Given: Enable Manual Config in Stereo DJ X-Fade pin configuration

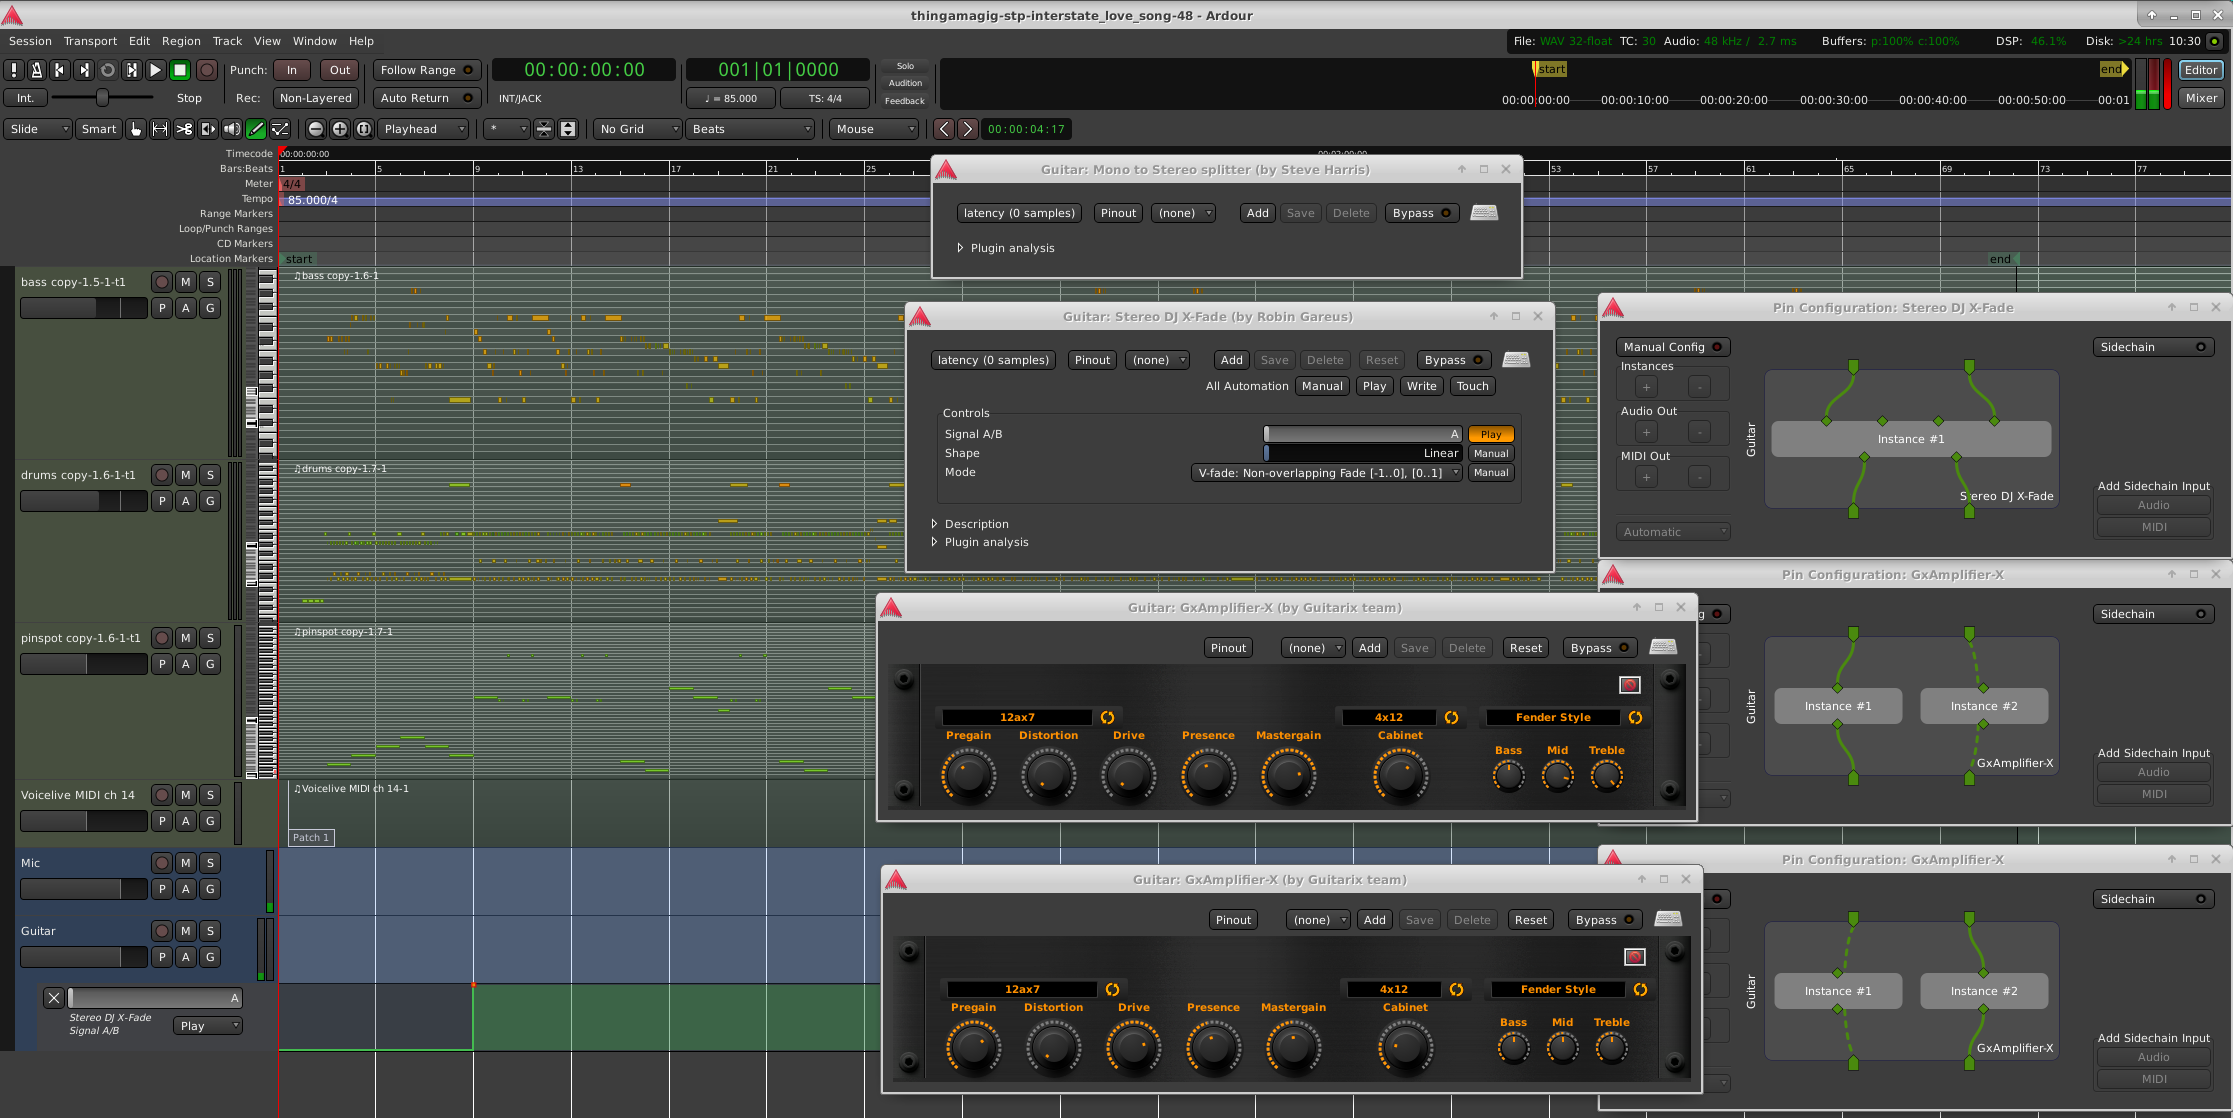Looking at the screenshot, I should (x=1672, y=347).
